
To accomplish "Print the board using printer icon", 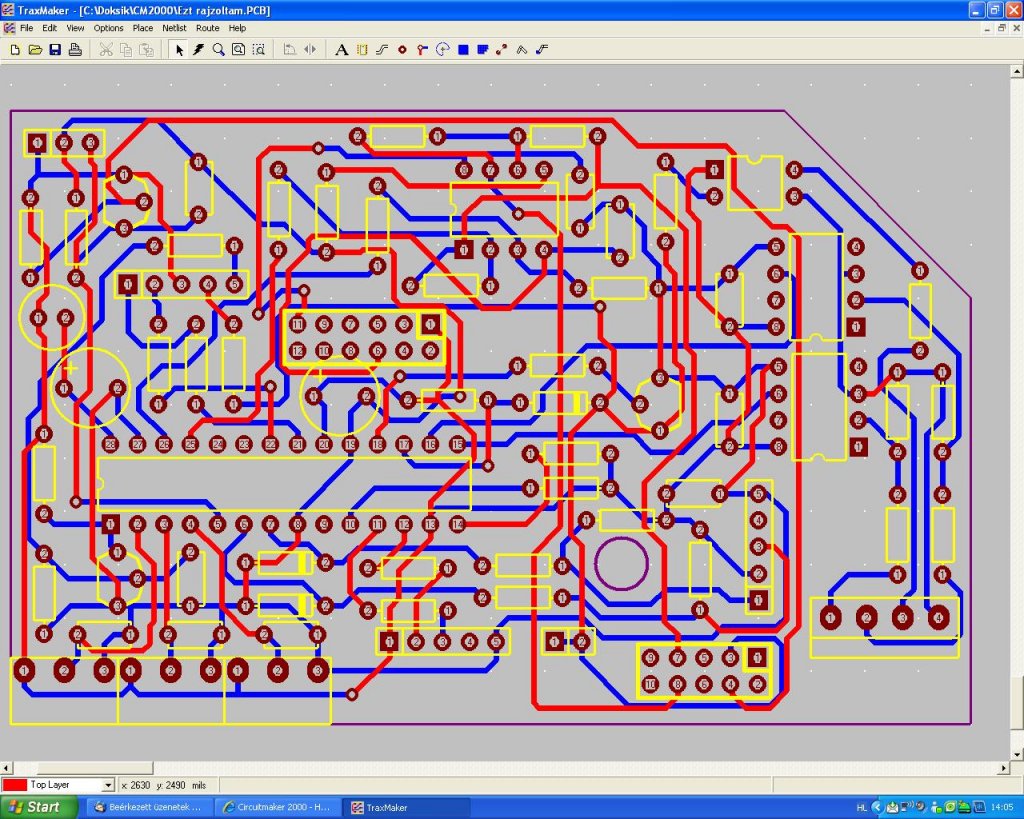I will click(x=75, y=50).
